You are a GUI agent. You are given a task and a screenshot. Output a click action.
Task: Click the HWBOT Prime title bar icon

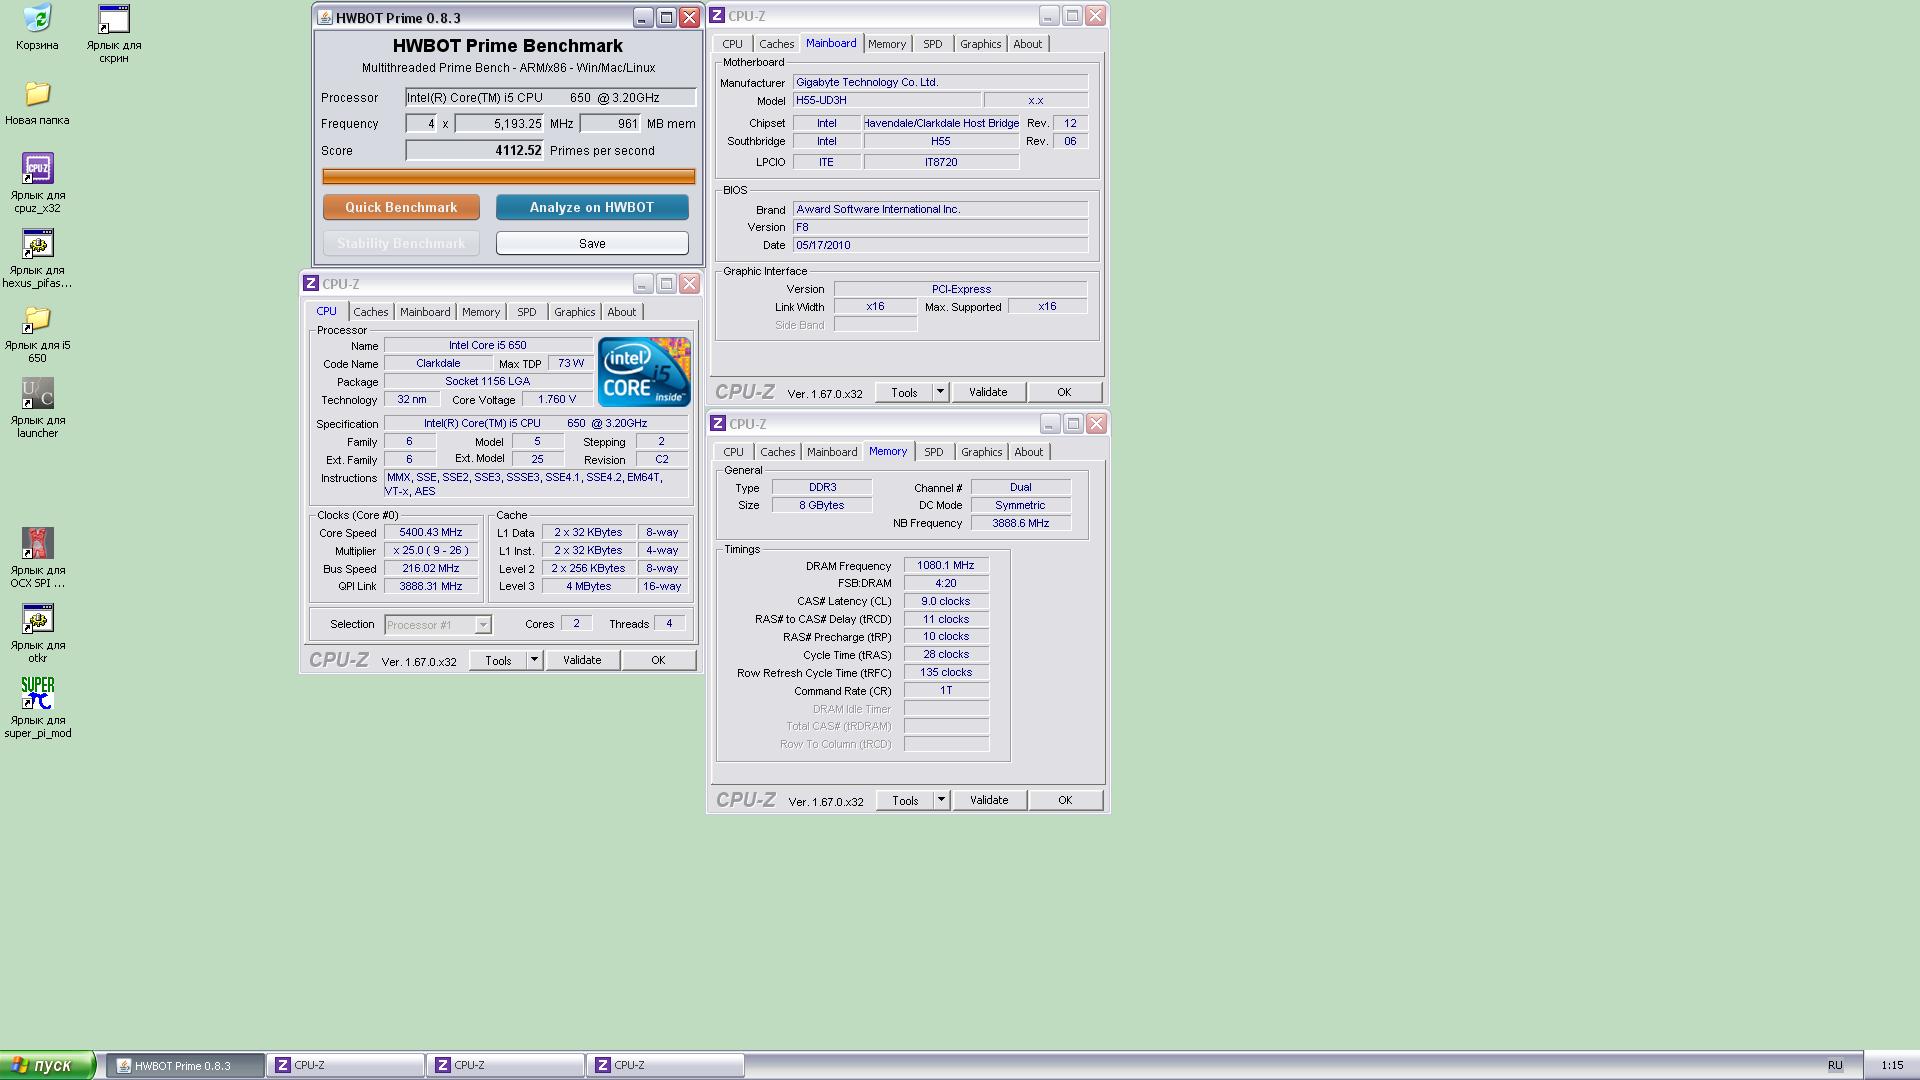[x=324, y=18]
